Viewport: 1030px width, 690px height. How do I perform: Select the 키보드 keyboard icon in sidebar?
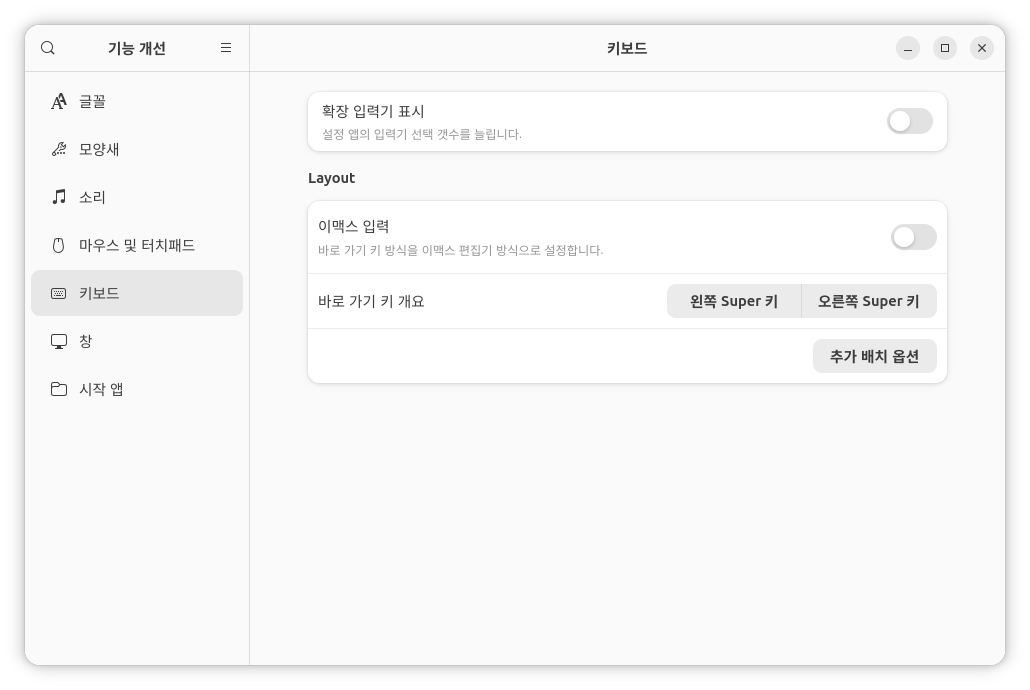59,293
